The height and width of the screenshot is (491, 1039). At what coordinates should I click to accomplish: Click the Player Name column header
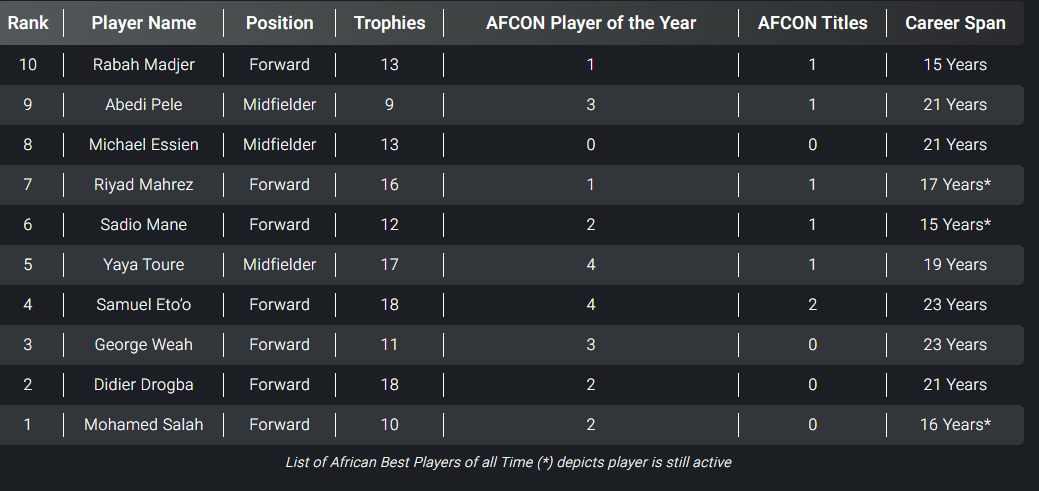coord(143,23)
